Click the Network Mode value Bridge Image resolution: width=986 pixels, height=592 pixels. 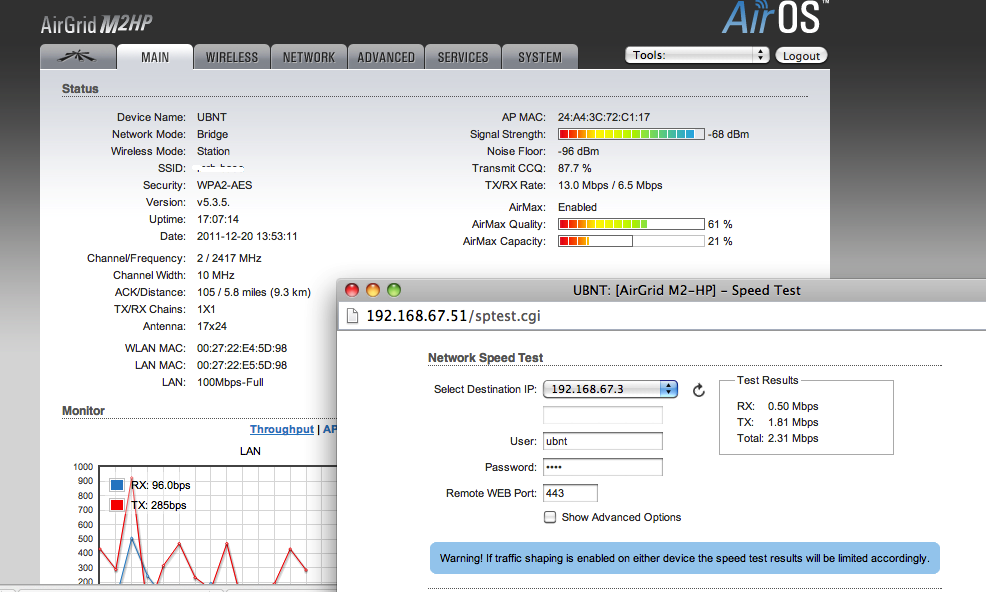click(213, 134)
